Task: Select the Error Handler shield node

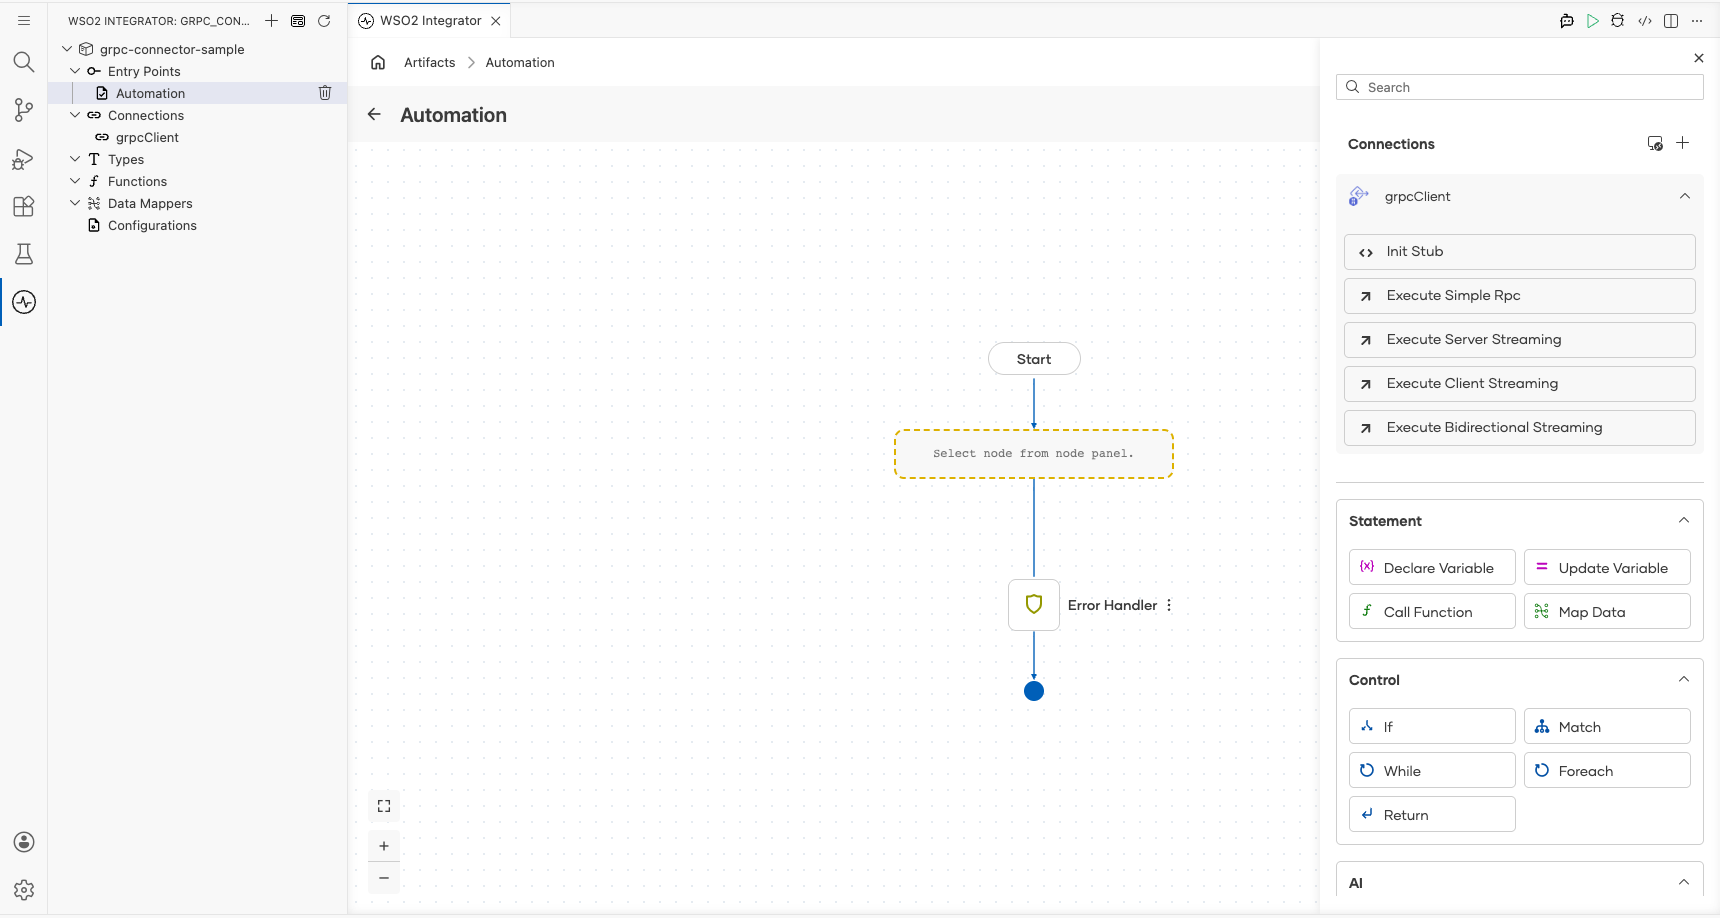Action: [x=1034, y=605]
